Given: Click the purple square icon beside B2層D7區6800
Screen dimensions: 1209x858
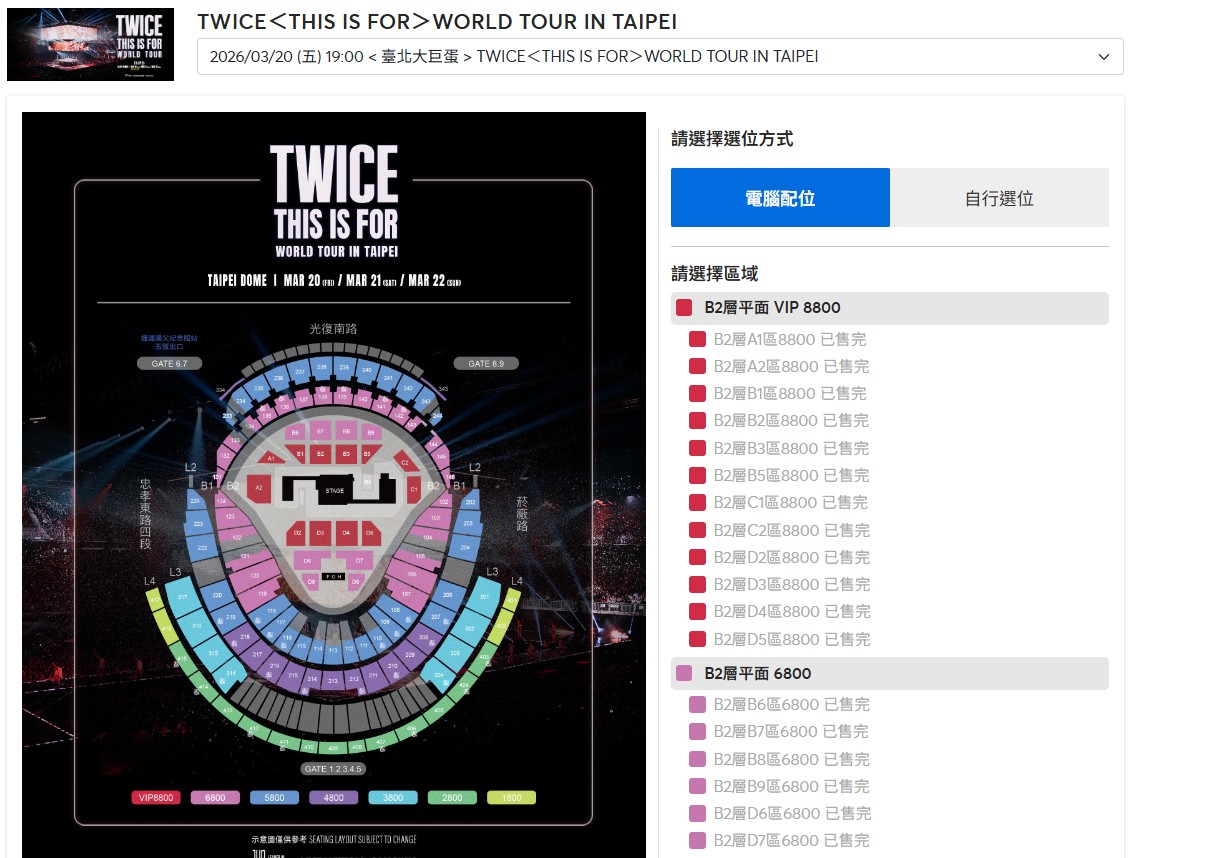Looking at the screenshot, I should tap(697, 840).
